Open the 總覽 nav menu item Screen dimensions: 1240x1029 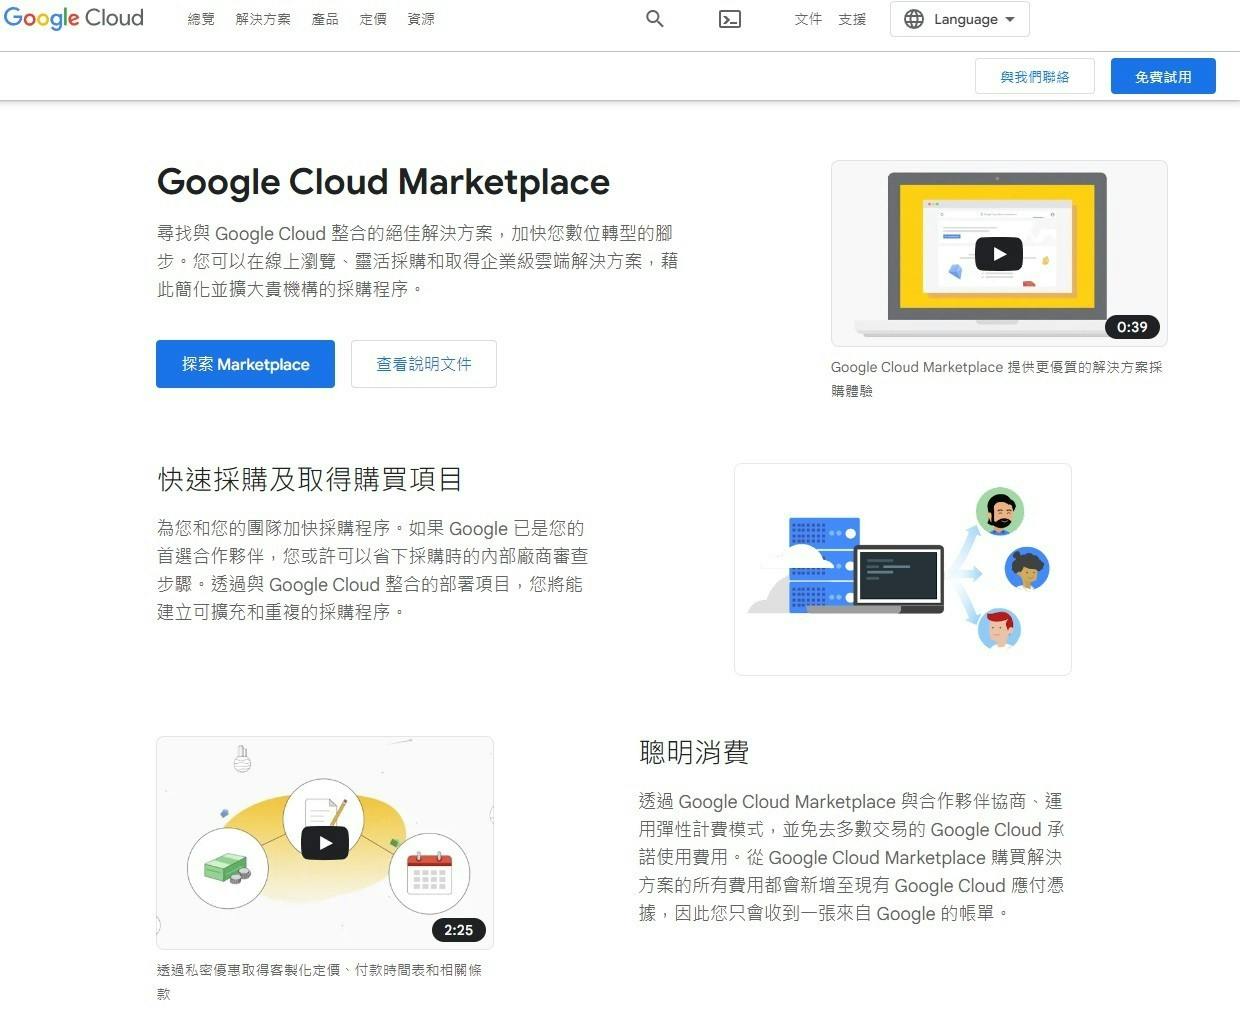tap(201, 19)
